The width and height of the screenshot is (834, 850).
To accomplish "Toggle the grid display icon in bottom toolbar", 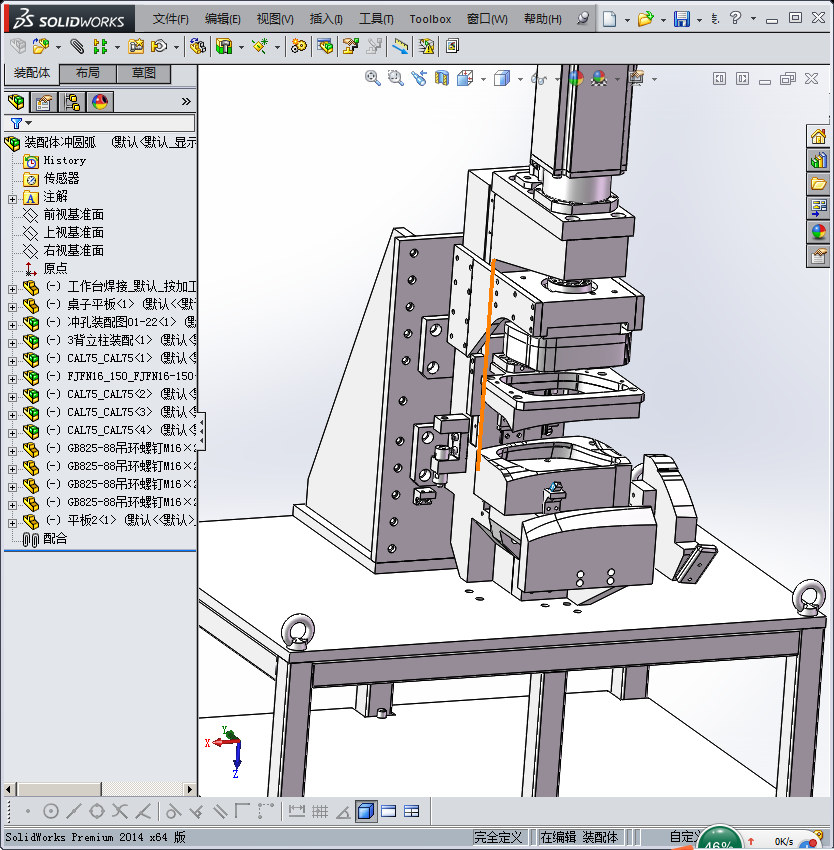I will coord(320,811).
